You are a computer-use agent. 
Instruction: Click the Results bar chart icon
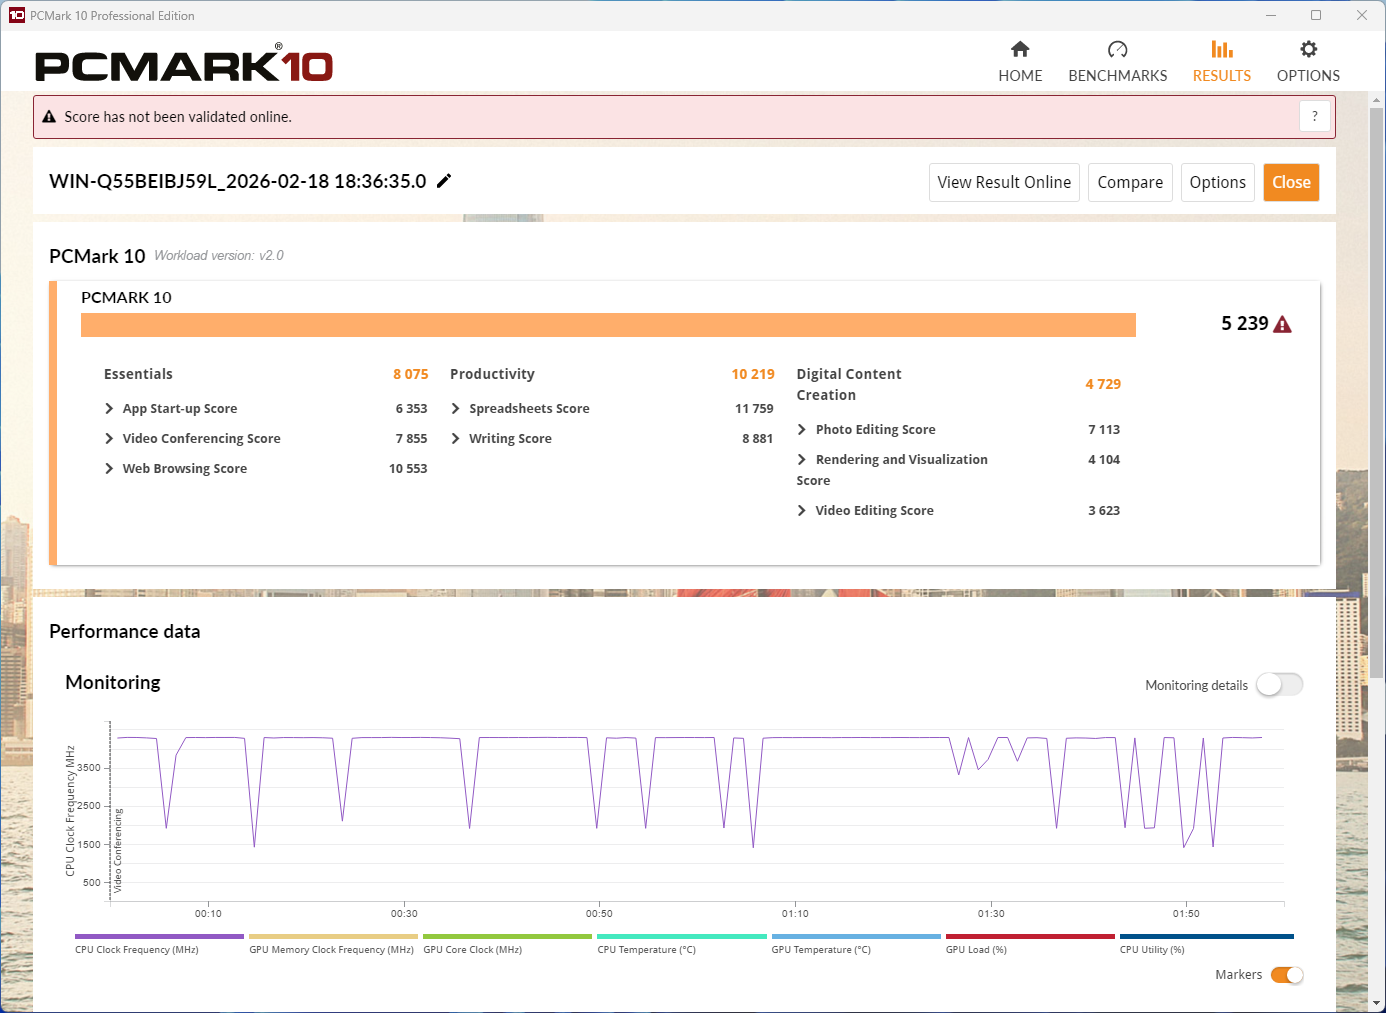1221,50
